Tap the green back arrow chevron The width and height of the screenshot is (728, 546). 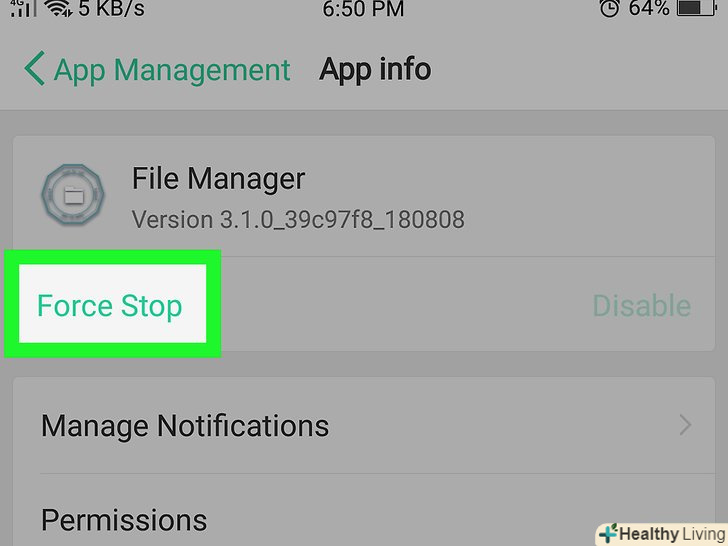pyautogui.click(x=34, y=68)
